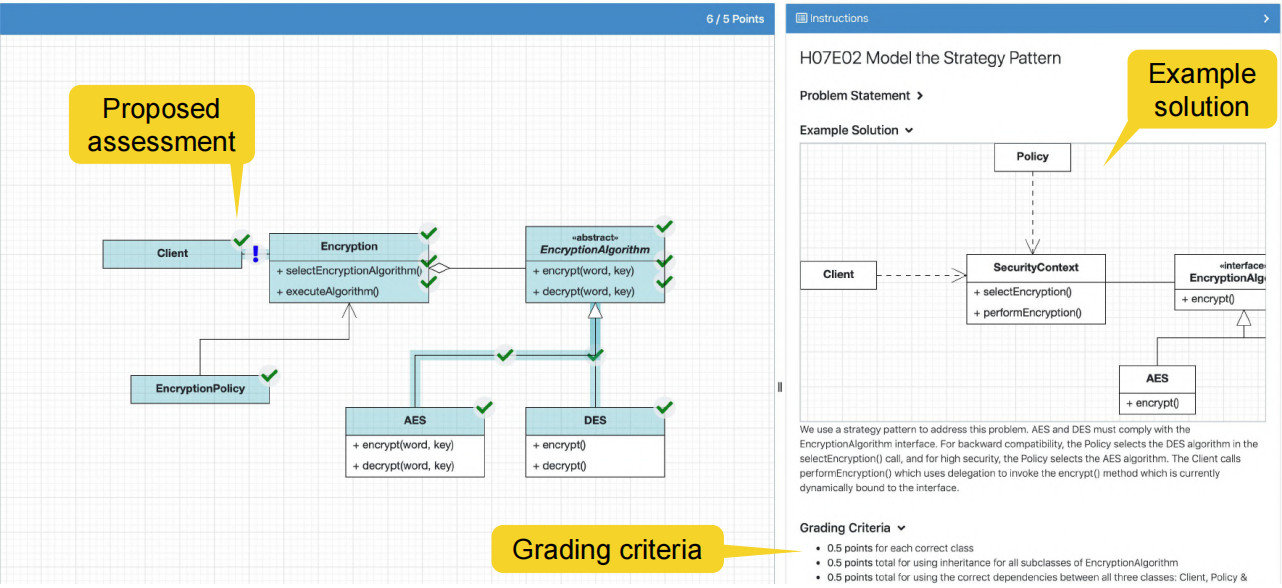Toggle the checkmark beside executeAlgorithm()
Image resolution: width=1282 pixels, height=588 pixels.
pos(428,283)
